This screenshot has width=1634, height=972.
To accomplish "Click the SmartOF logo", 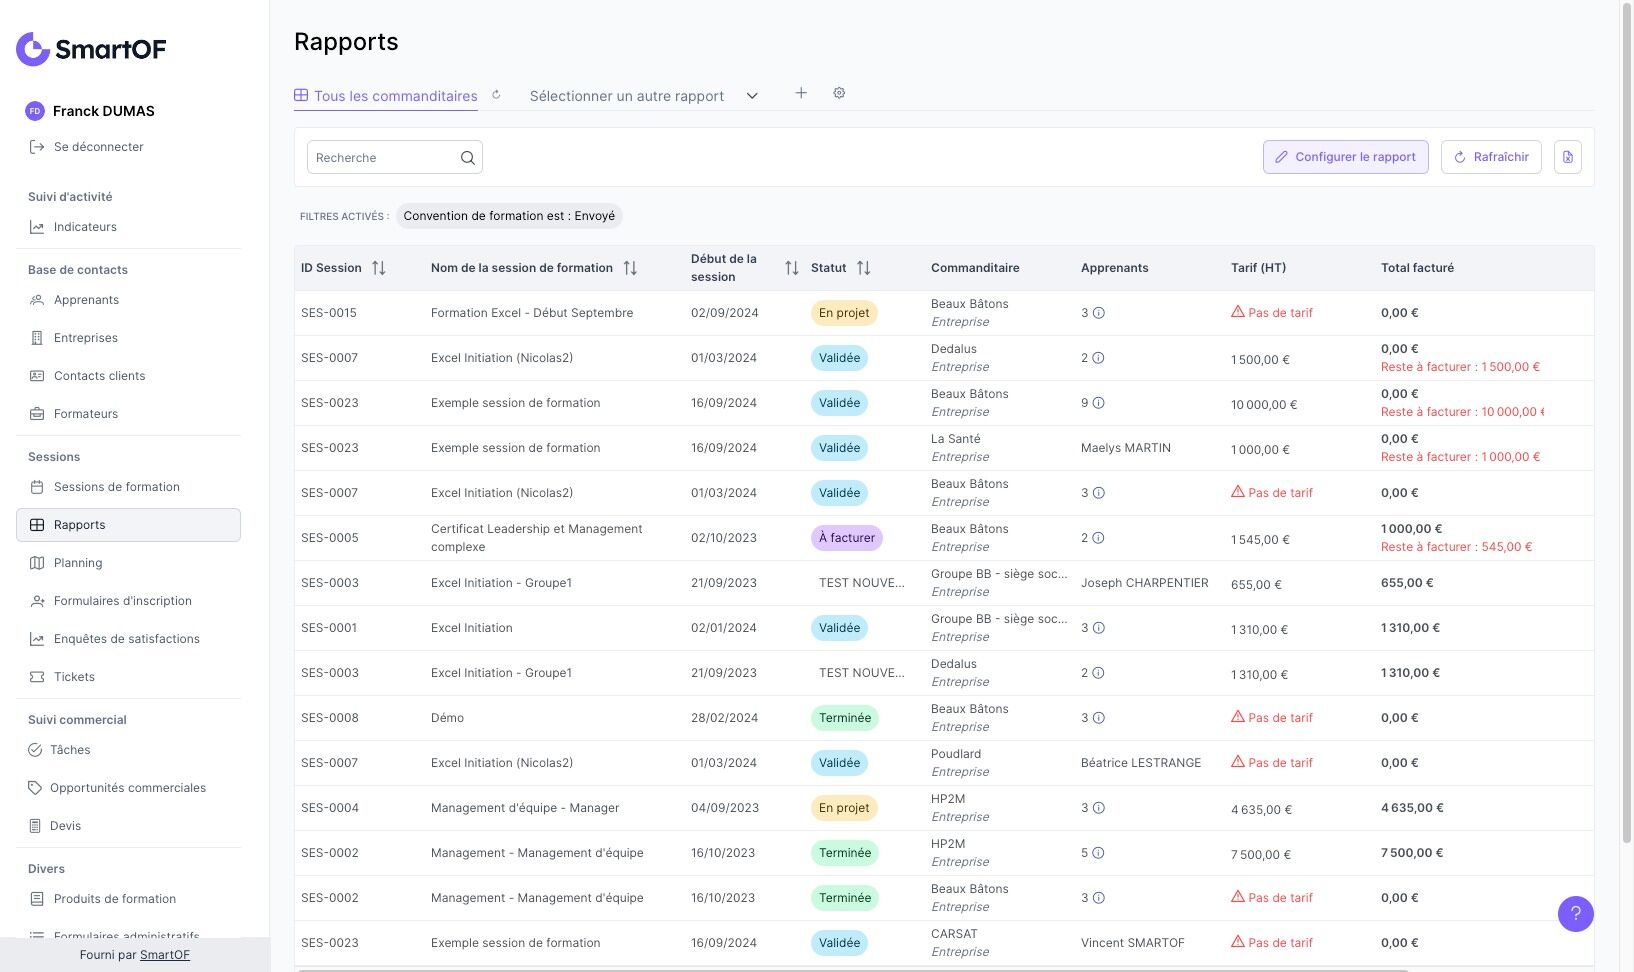I will click(91, 49).
